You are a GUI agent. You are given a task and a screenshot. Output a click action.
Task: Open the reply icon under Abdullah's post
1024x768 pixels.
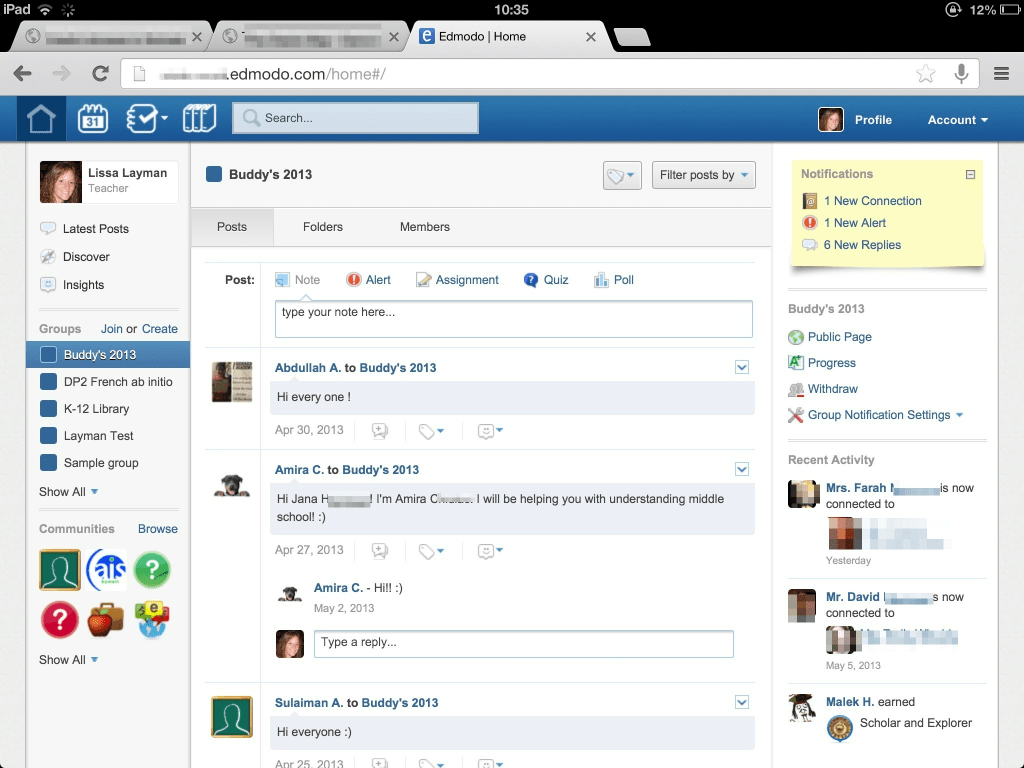click(x=380, y=430)
